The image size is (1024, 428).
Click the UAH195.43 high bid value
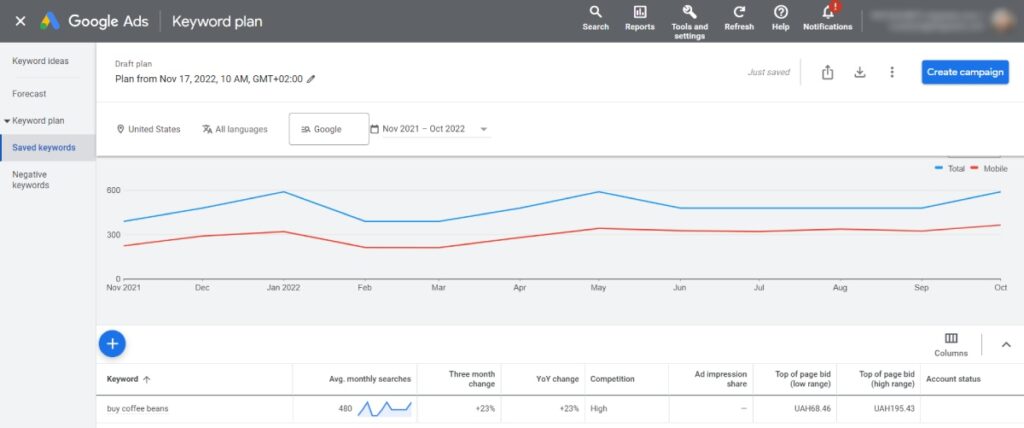[x=894, y=409]
